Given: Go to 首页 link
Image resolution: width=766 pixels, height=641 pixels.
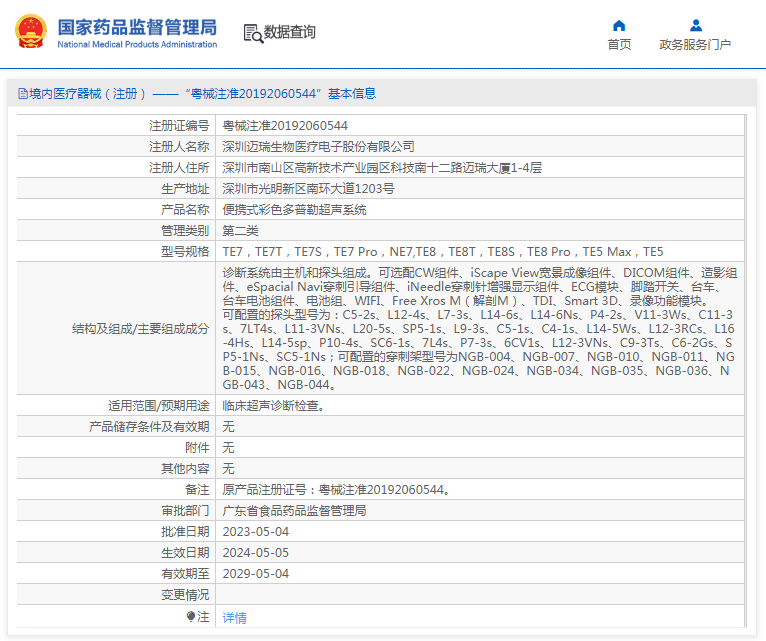Looking at the screenshot, I should (619, 44).
